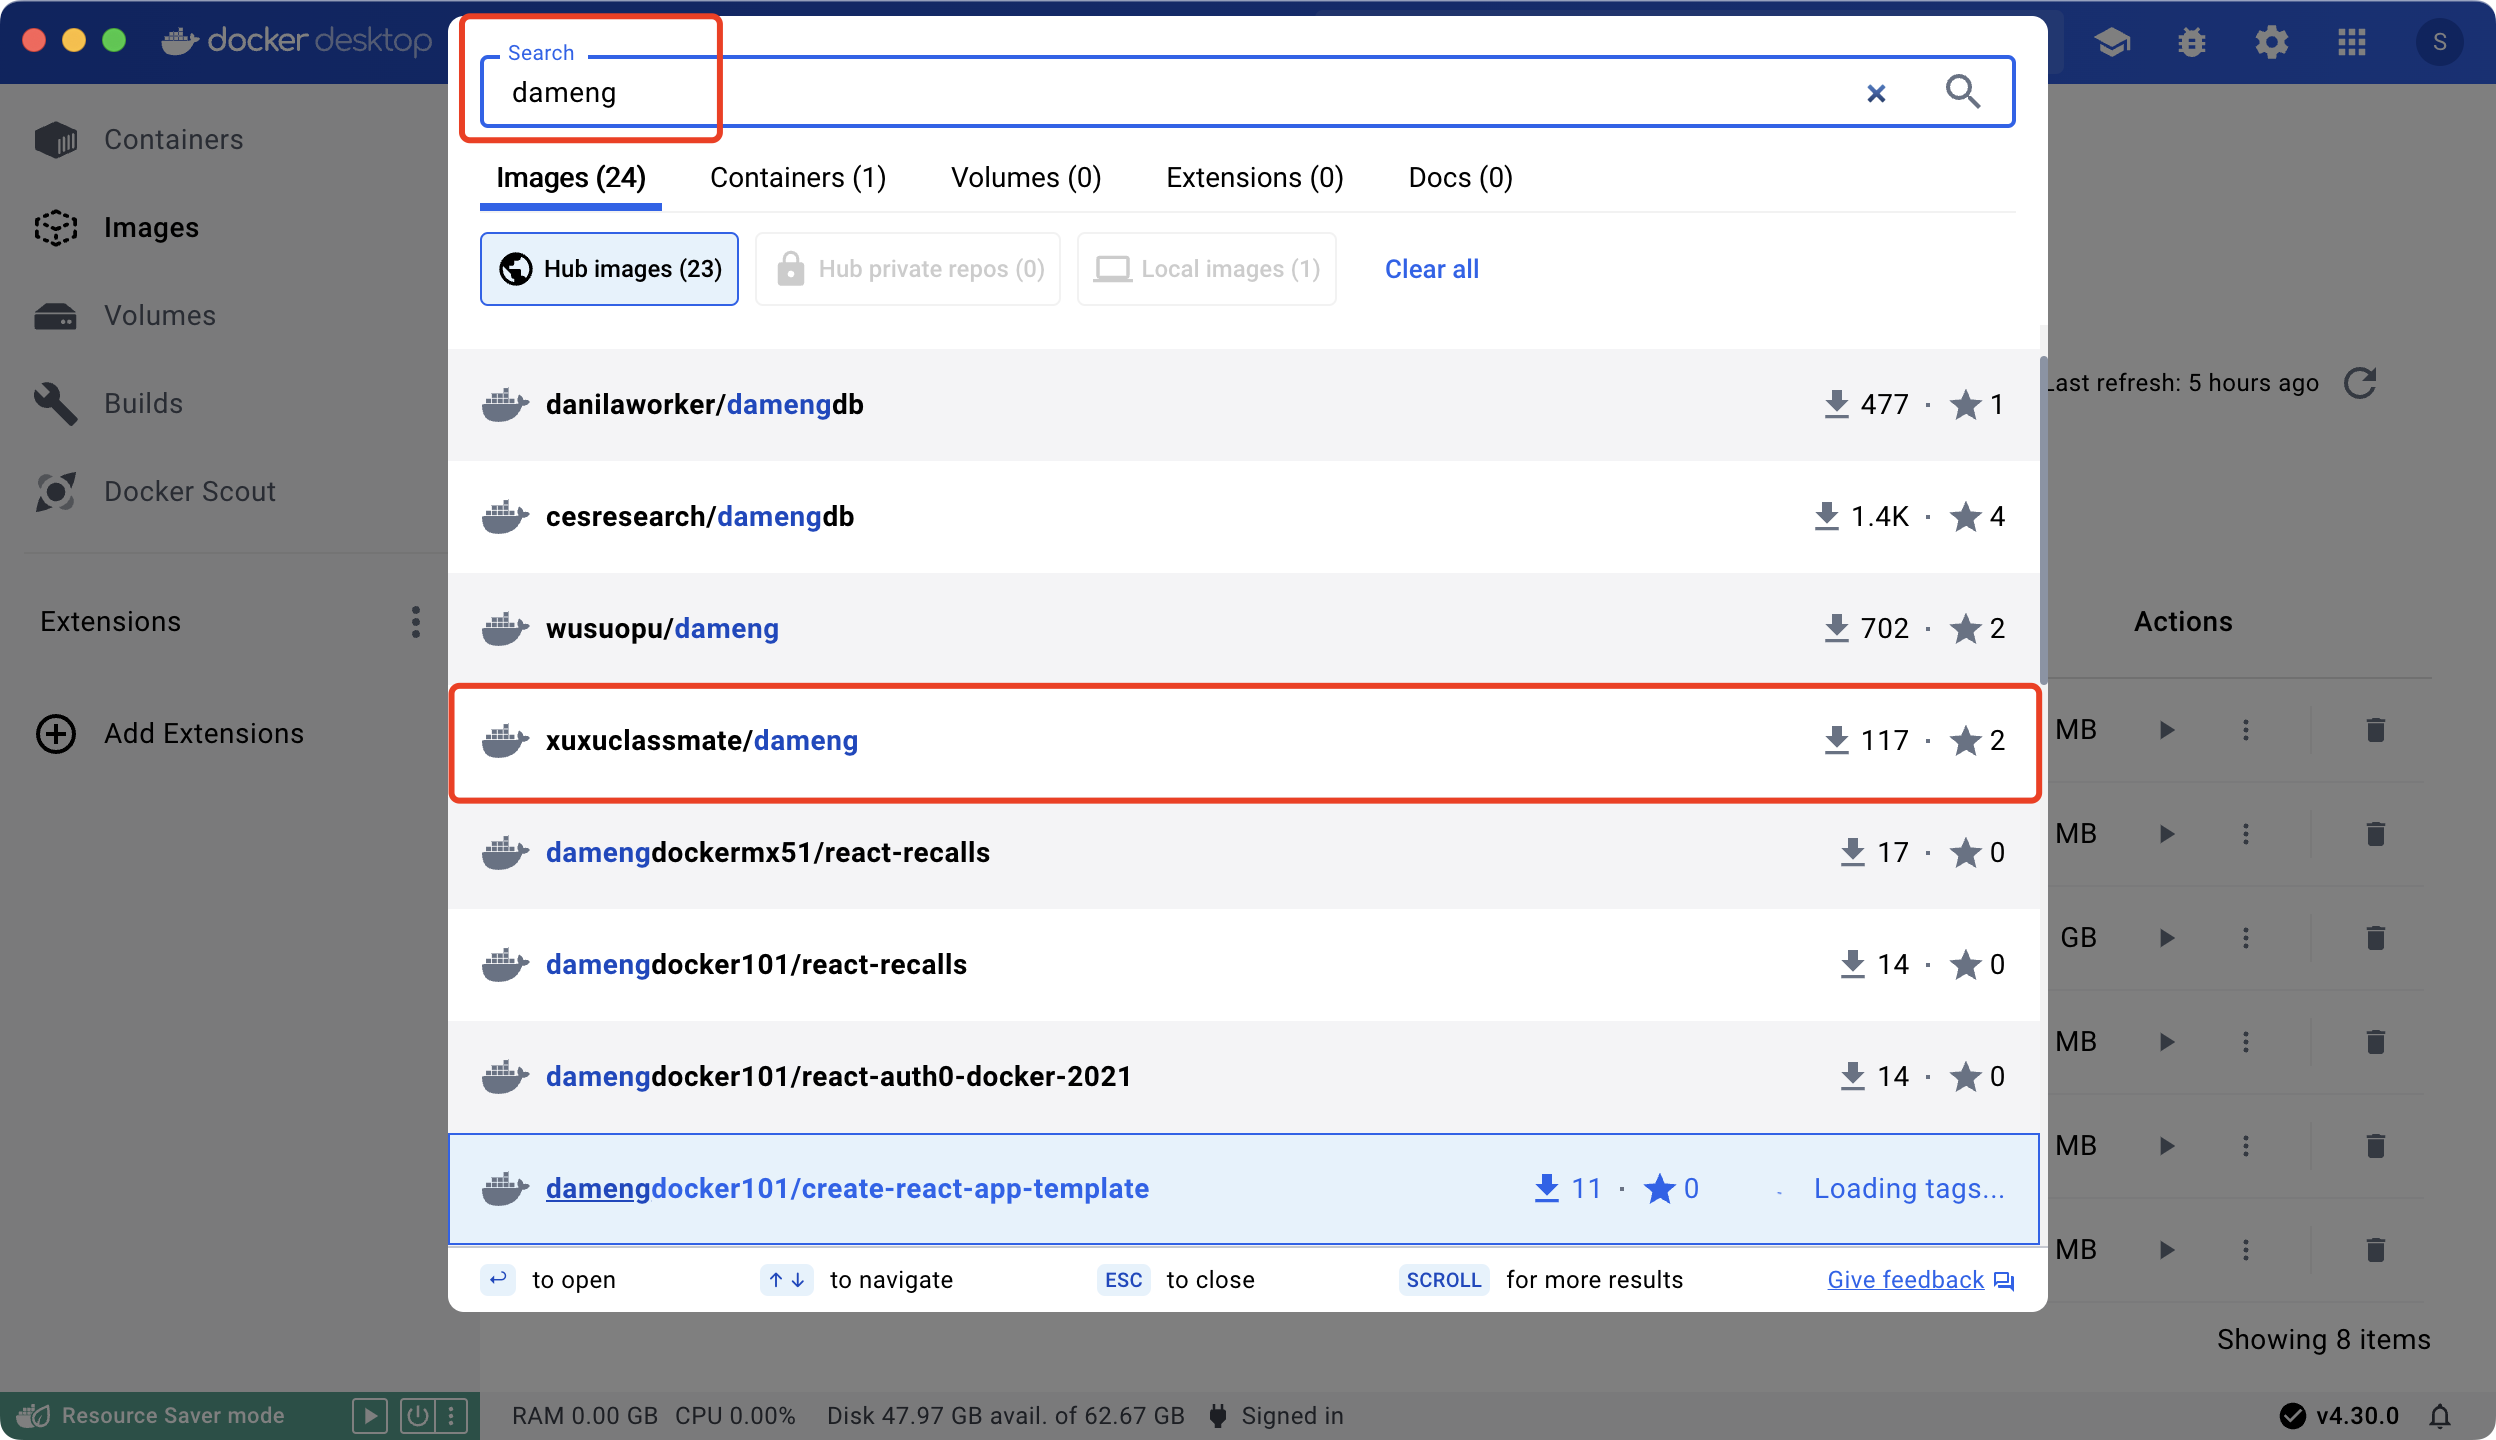Open Containers in the sidebar
Viewport: 2496px width, 1440px height.
coord(224,140)
